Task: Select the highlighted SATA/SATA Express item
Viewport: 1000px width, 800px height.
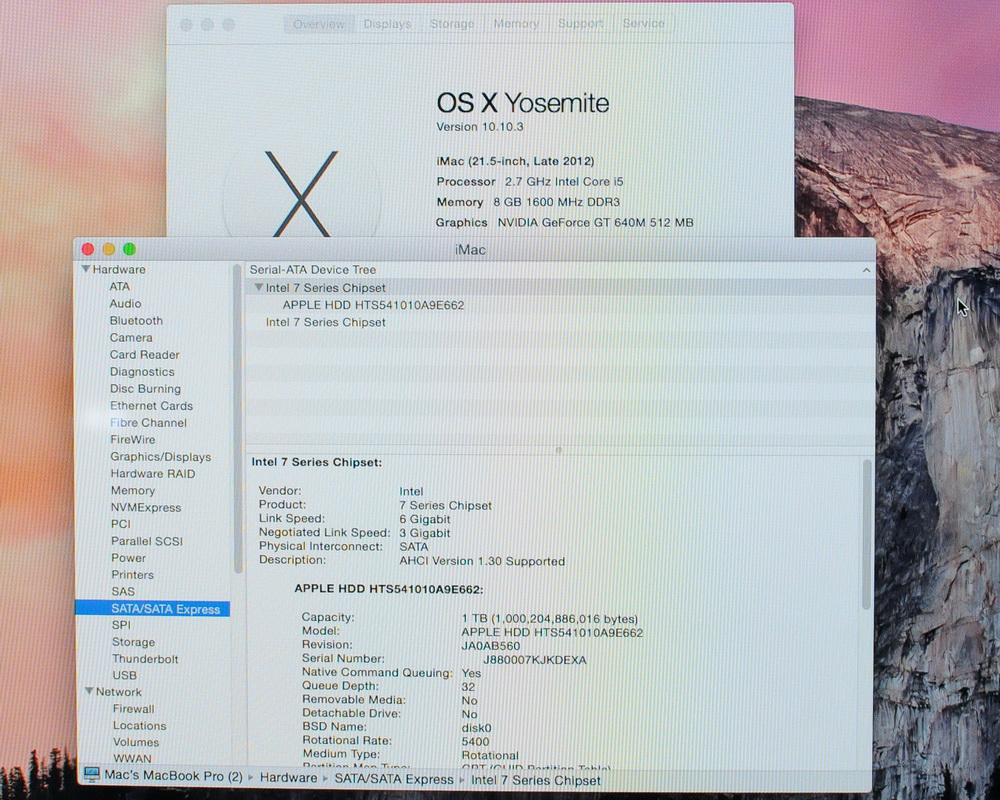Action: (152, 609)
